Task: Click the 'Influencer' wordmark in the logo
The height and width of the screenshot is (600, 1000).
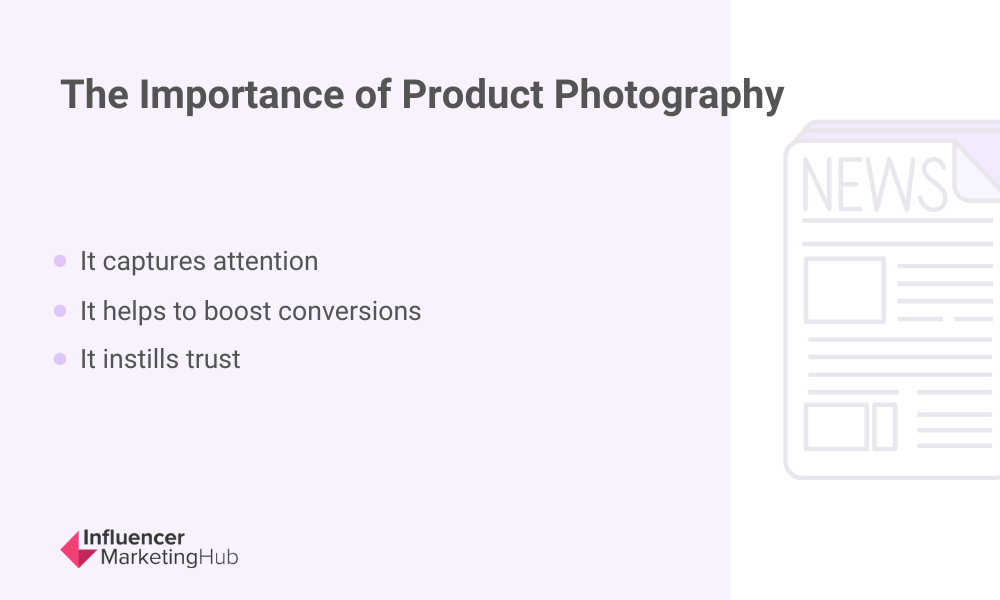Action: 134,538
